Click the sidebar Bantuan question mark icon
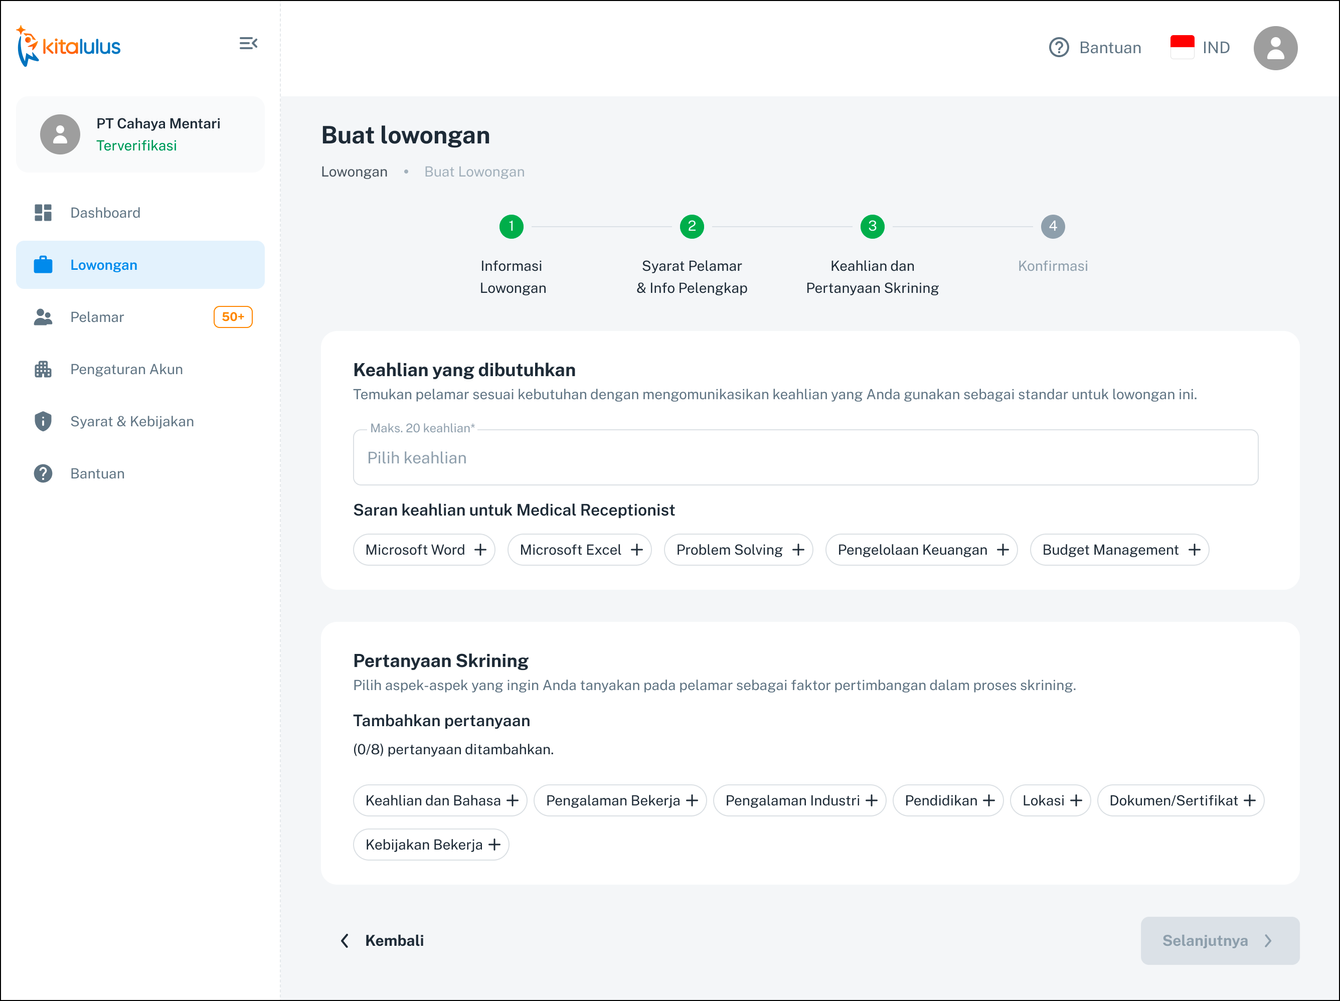This screenshot has width=1340, height=1001. (x=43, y=473)
